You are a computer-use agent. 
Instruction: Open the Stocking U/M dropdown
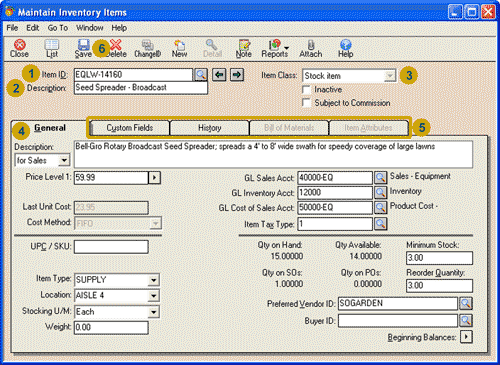pos(153,312)
